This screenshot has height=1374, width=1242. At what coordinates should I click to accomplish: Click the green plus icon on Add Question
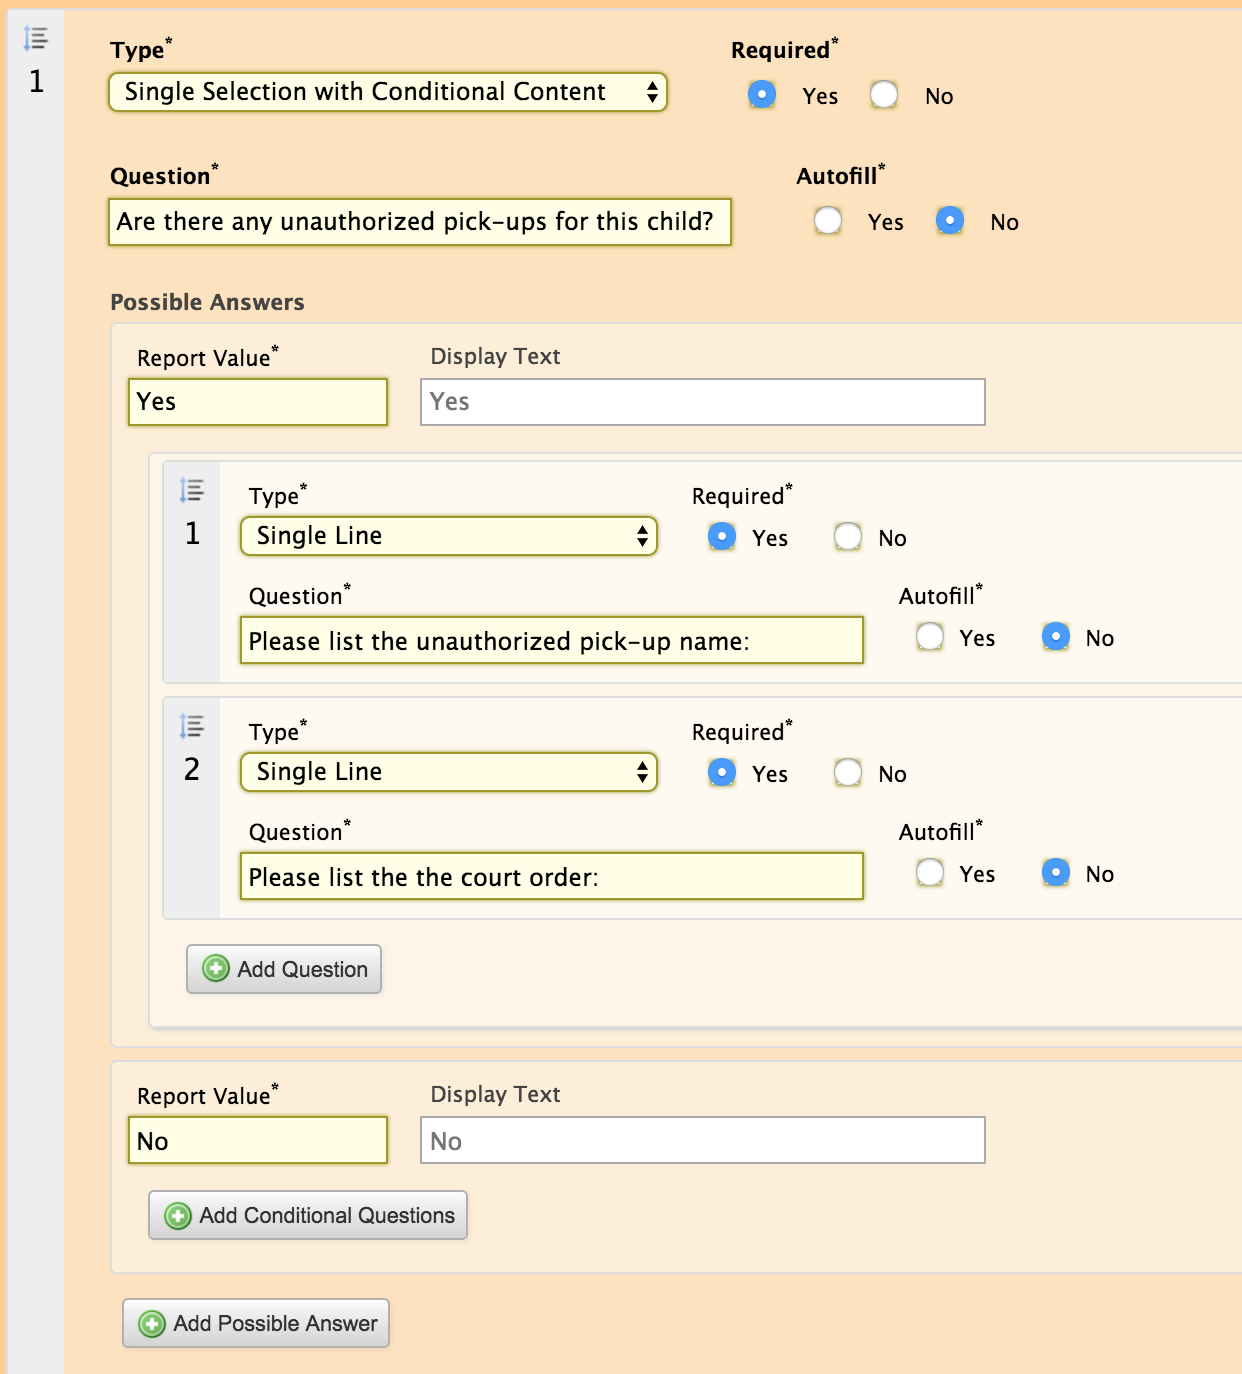click(216, 969)
